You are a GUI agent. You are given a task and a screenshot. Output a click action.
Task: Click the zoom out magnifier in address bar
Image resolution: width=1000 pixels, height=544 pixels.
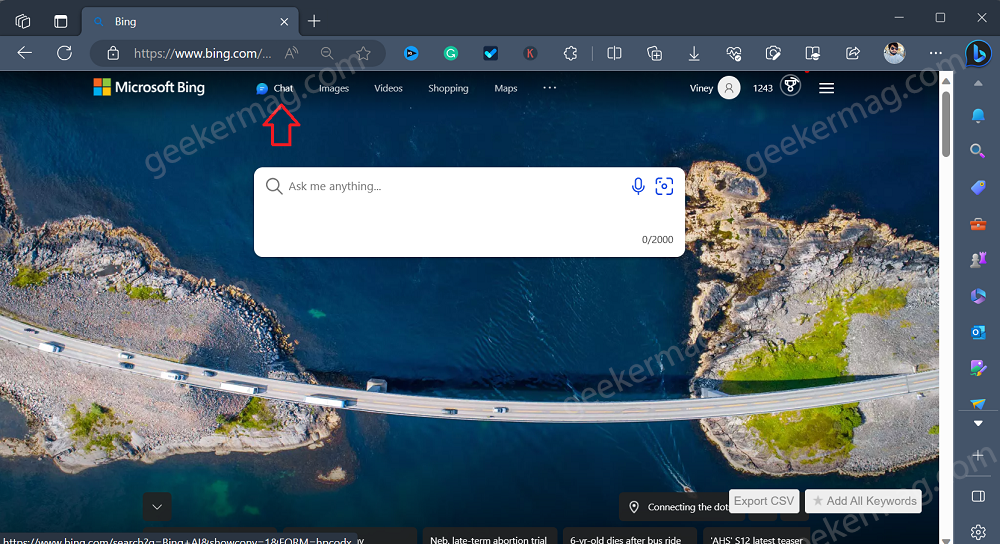point(327,53)
